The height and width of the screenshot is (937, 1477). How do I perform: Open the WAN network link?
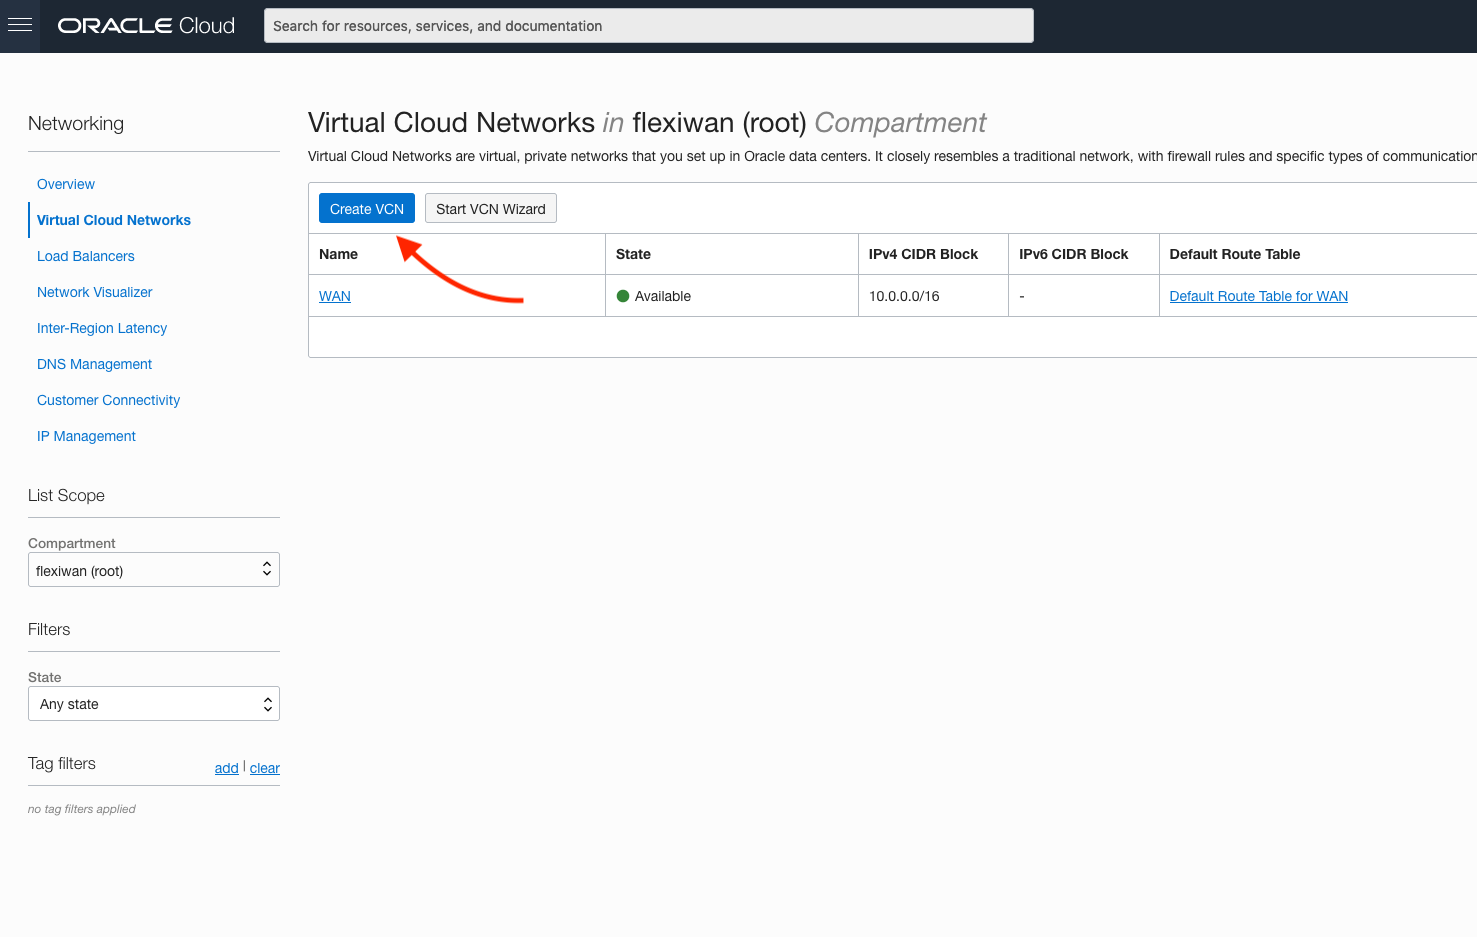(335, 296)
